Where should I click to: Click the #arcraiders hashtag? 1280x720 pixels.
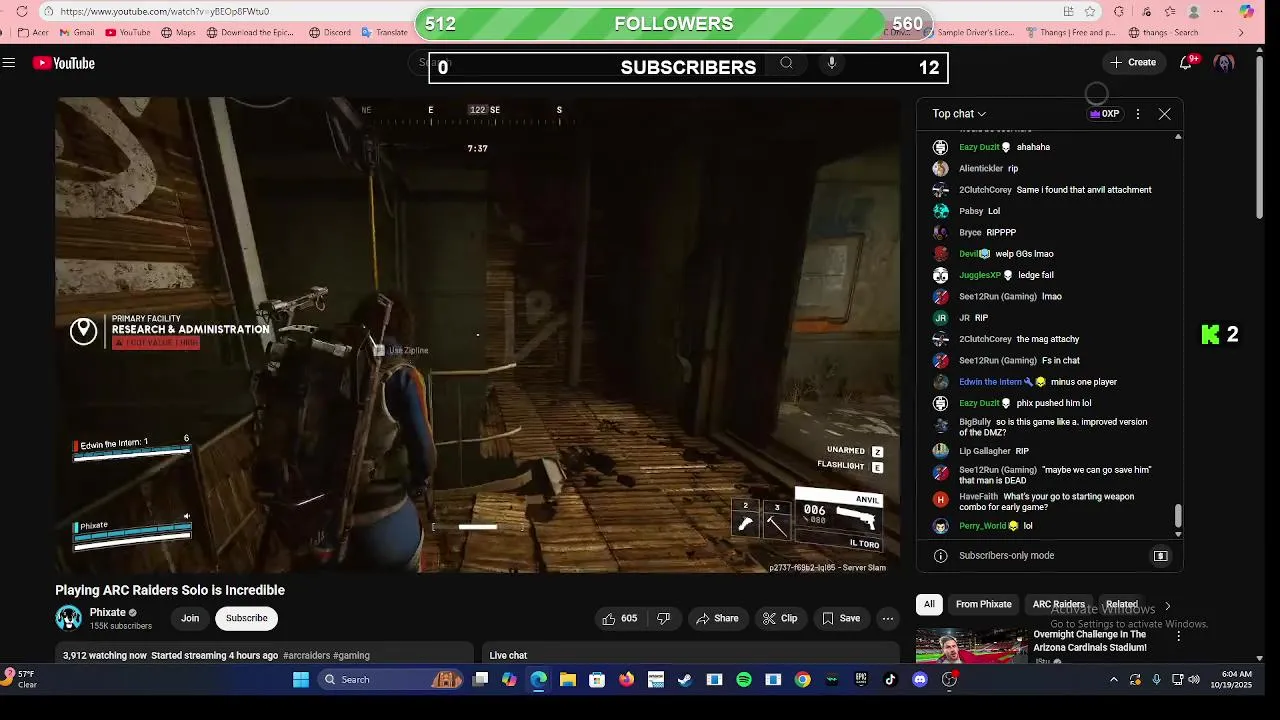pos(306,656)
